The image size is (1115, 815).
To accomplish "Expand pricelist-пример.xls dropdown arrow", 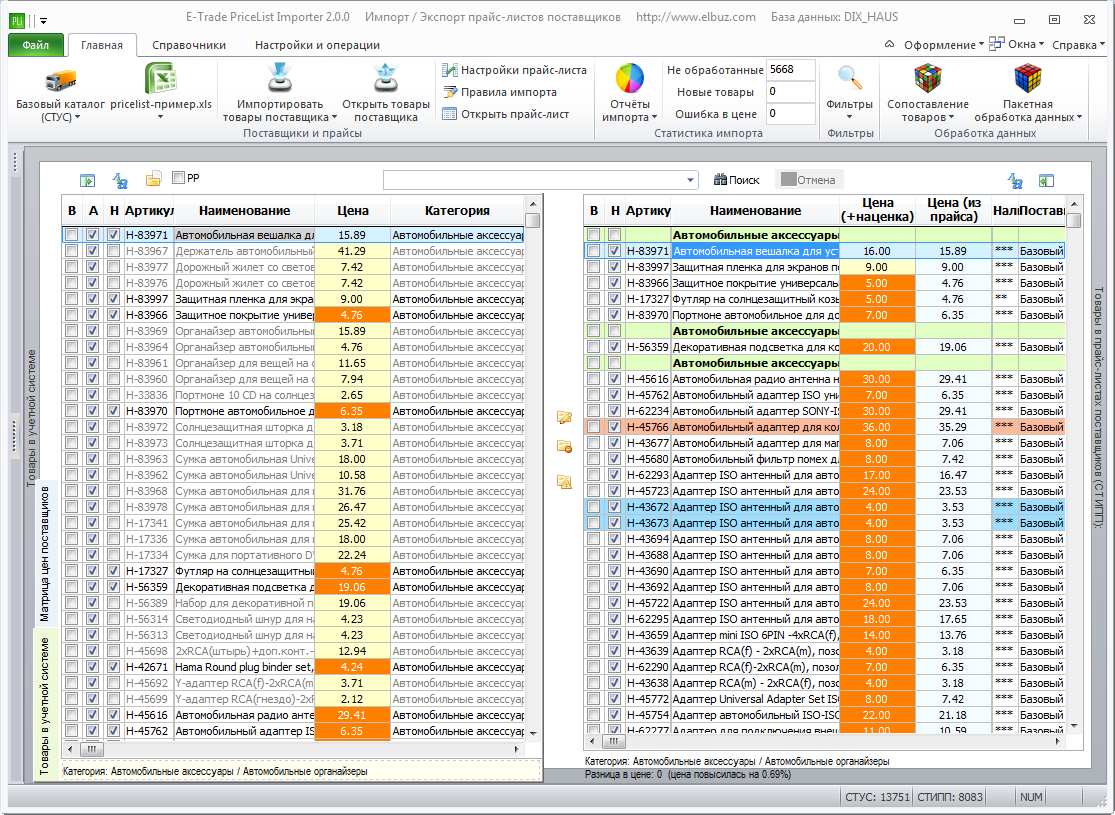I will 161,117.
